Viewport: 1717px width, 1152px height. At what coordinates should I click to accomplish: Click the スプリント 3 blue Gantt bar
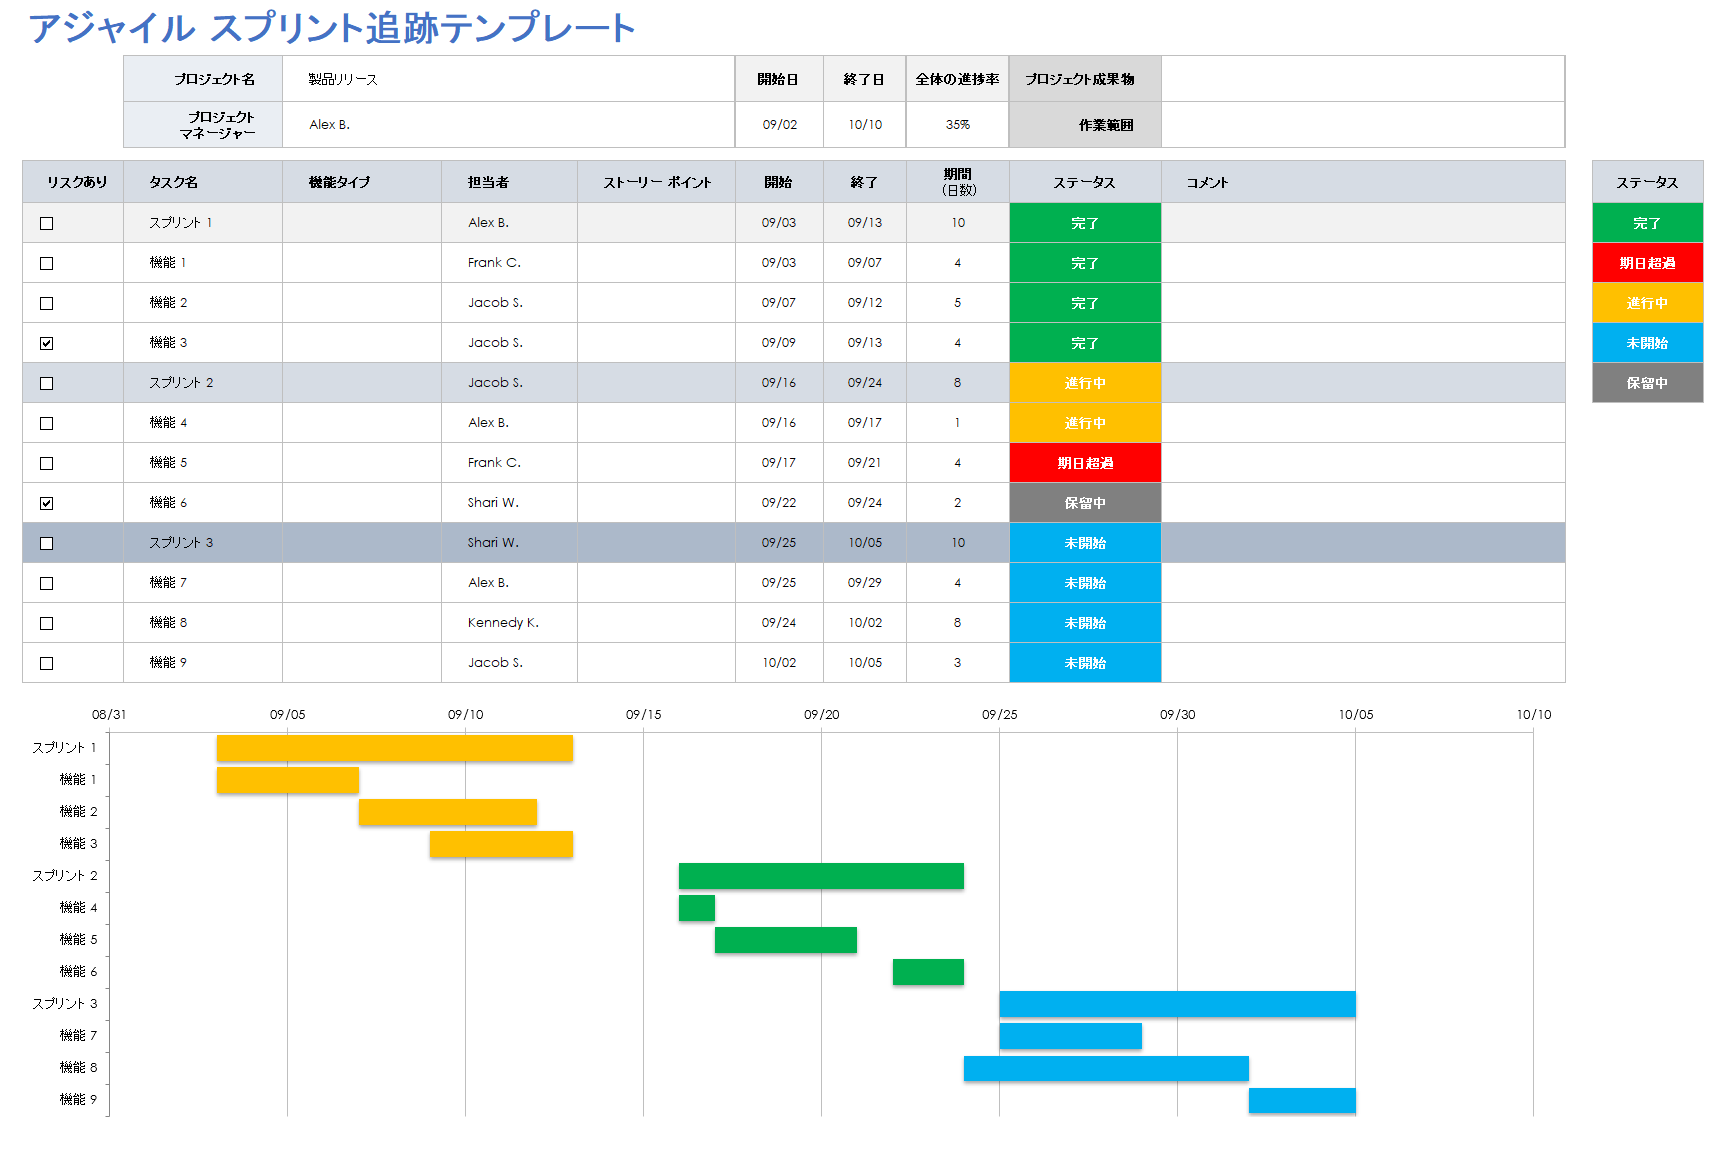click(x=1177, y=1004)
